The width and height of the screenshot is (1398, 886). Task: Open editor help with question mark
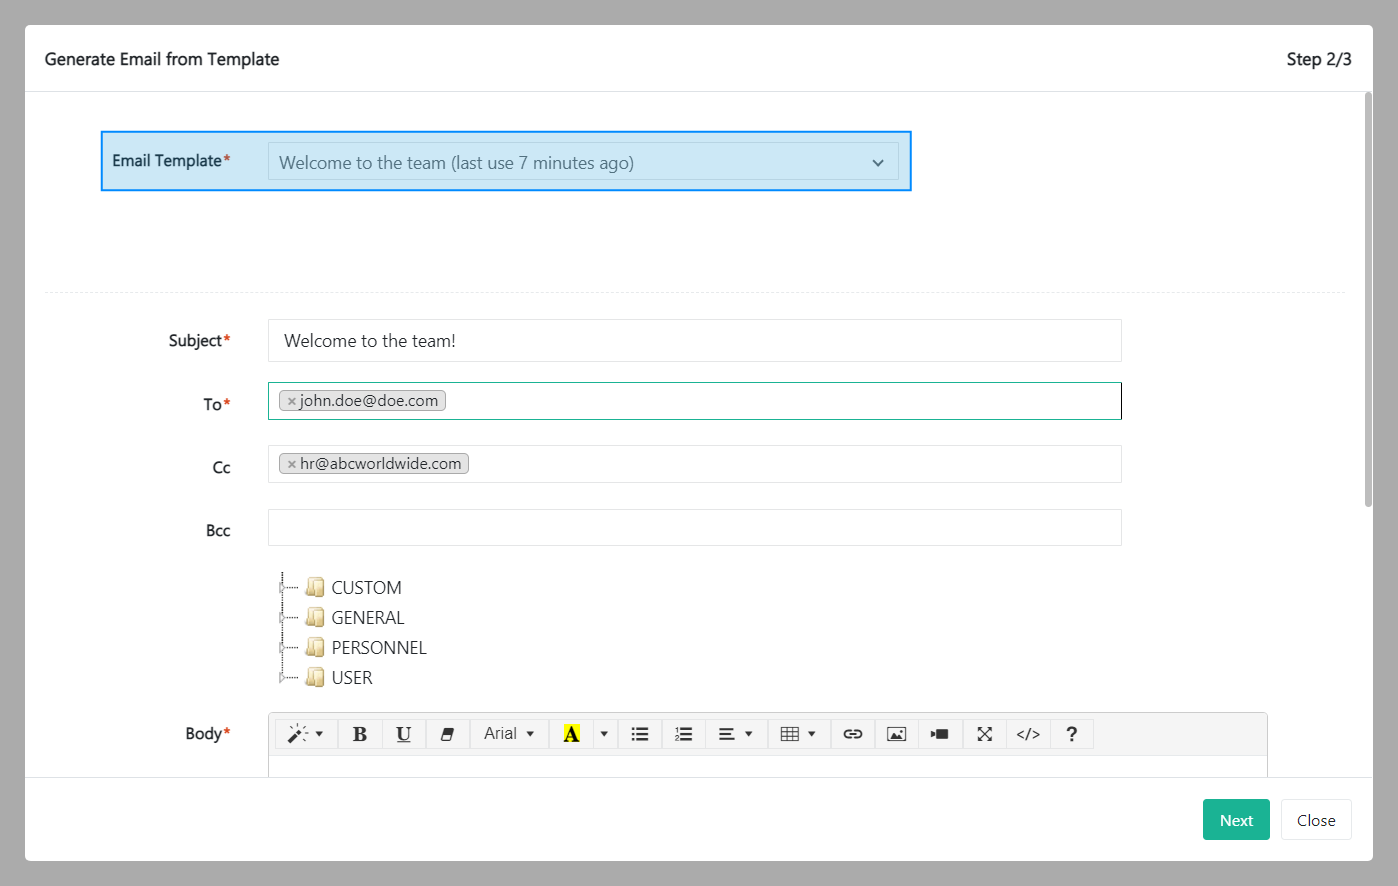1072,734
